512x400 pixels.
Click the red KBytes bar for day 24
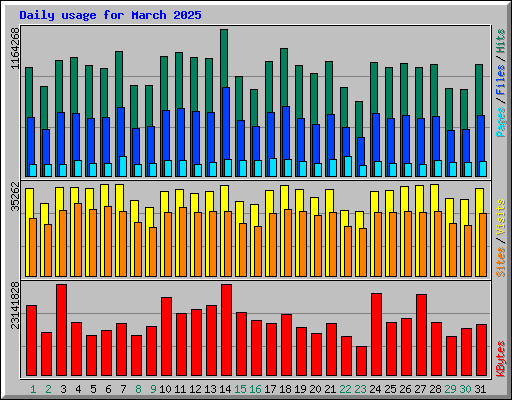(x=376, y=335)
